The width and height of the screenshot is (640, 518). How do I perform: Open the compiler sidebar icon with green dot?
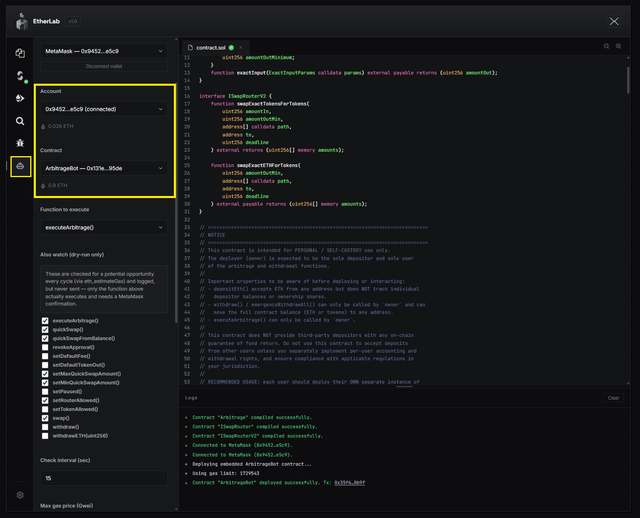pos(20,76)
